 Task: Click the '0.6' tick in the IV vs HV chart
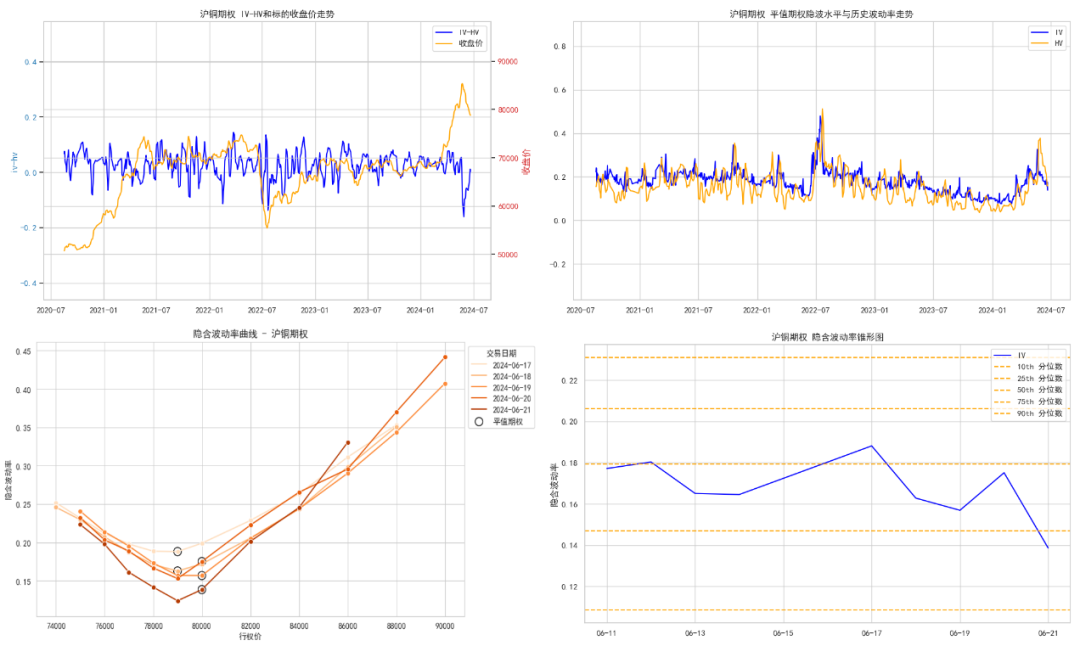(x=559, y=90)
